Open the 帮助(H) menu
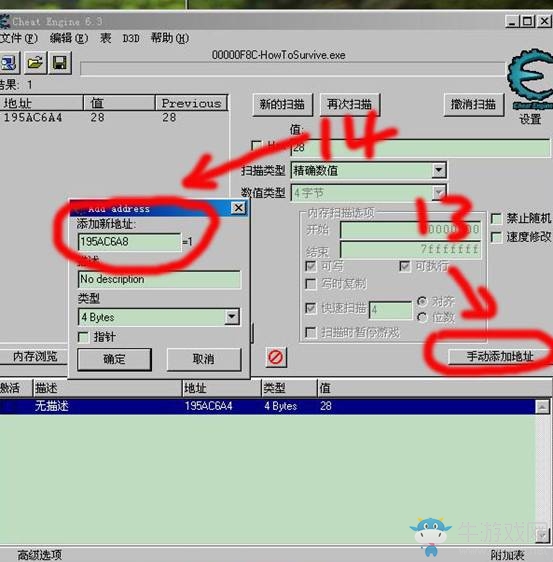The image size is (553, 562). tap(170, 38)
